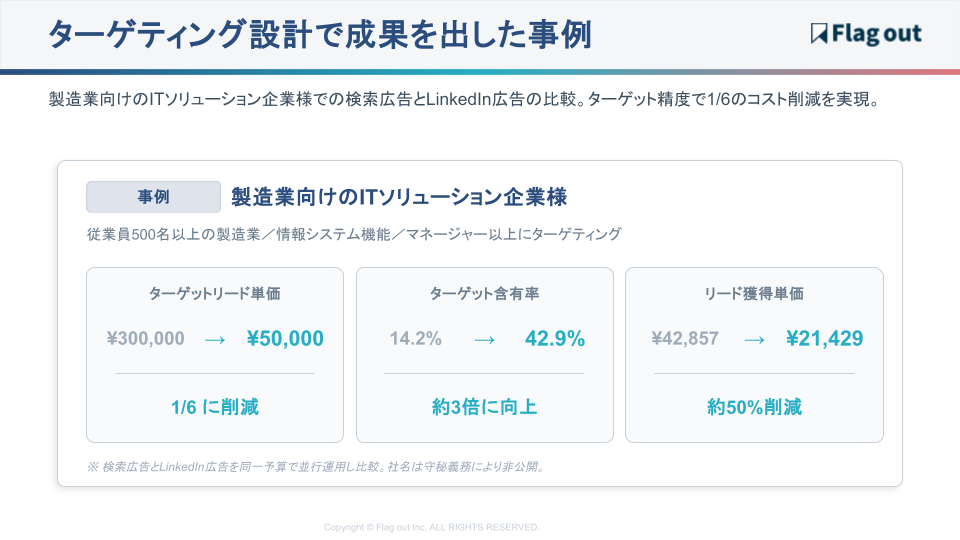960x540 pixels.
Task: Select the 製造業向けのITソリューション企業様 heading
Action: coord(399,196)
